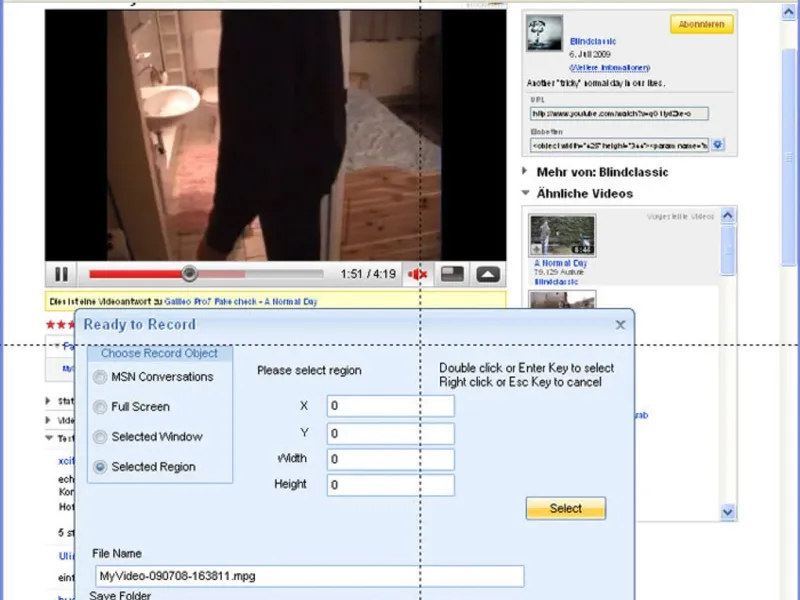
Task: Toggle the video player size mode icon
Action: pos(453,274)
